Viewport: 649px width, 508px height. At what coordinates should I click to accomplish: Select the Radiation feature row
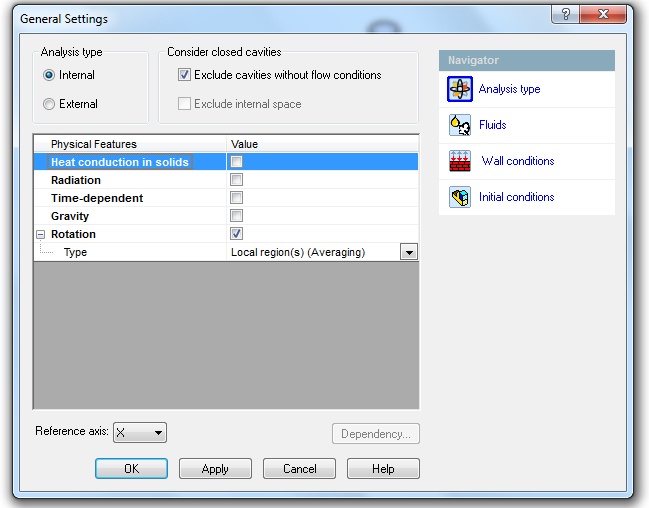coord(226,180)
